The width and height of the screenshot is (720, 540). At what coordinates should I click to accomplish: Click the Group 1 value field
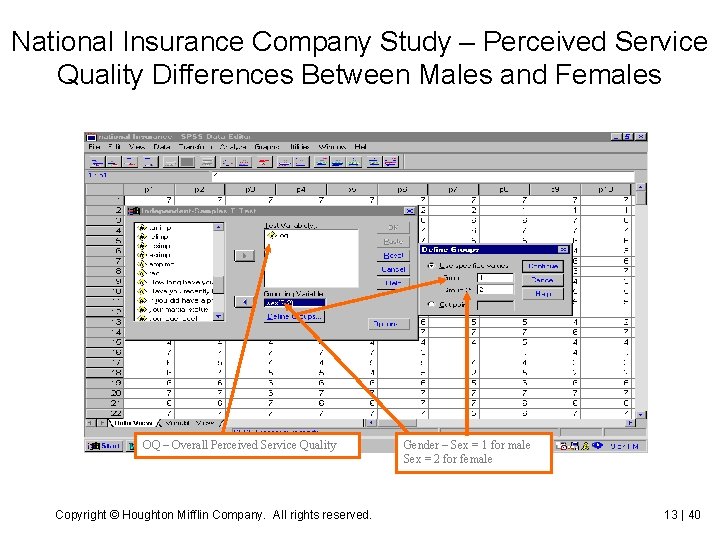coord(495,278)
